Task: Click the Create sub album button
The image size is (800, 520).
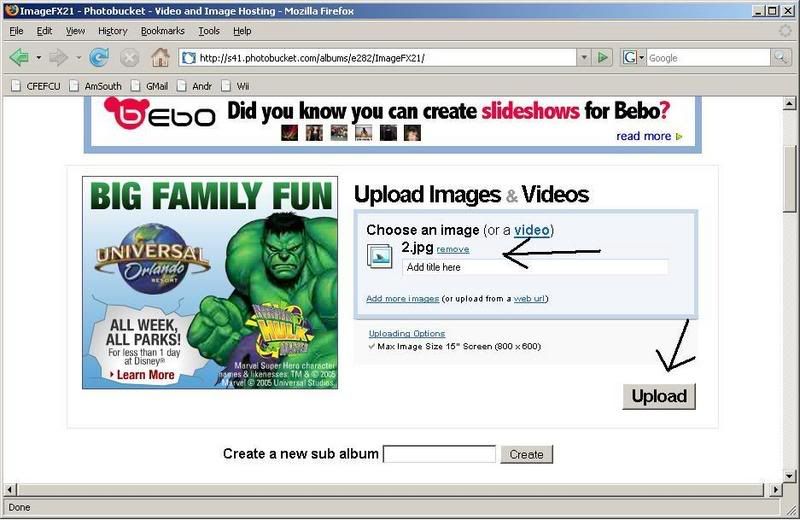Action: click(527, 454)
